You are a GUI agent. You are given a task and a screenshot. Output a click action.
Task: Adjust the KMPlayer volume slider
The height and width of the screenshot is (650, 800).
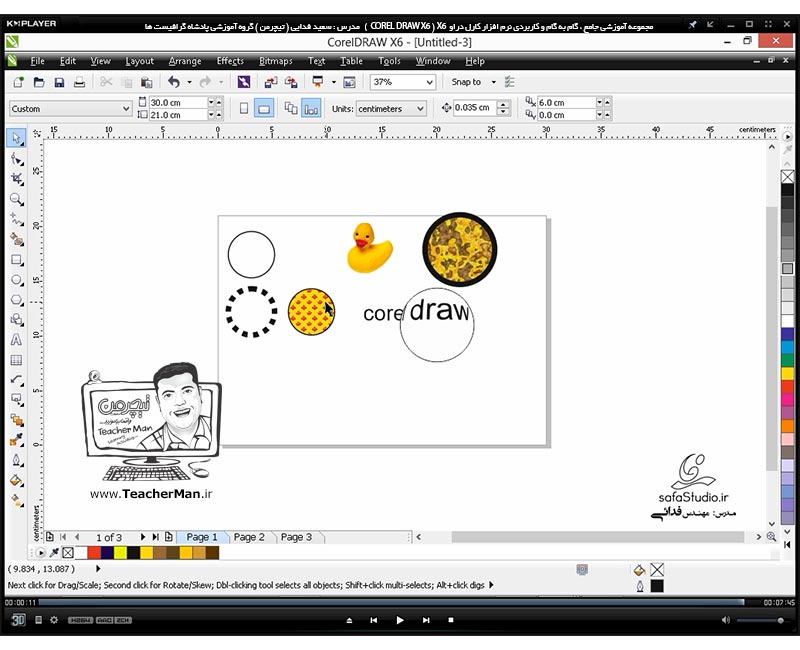[x=759, y=620]
